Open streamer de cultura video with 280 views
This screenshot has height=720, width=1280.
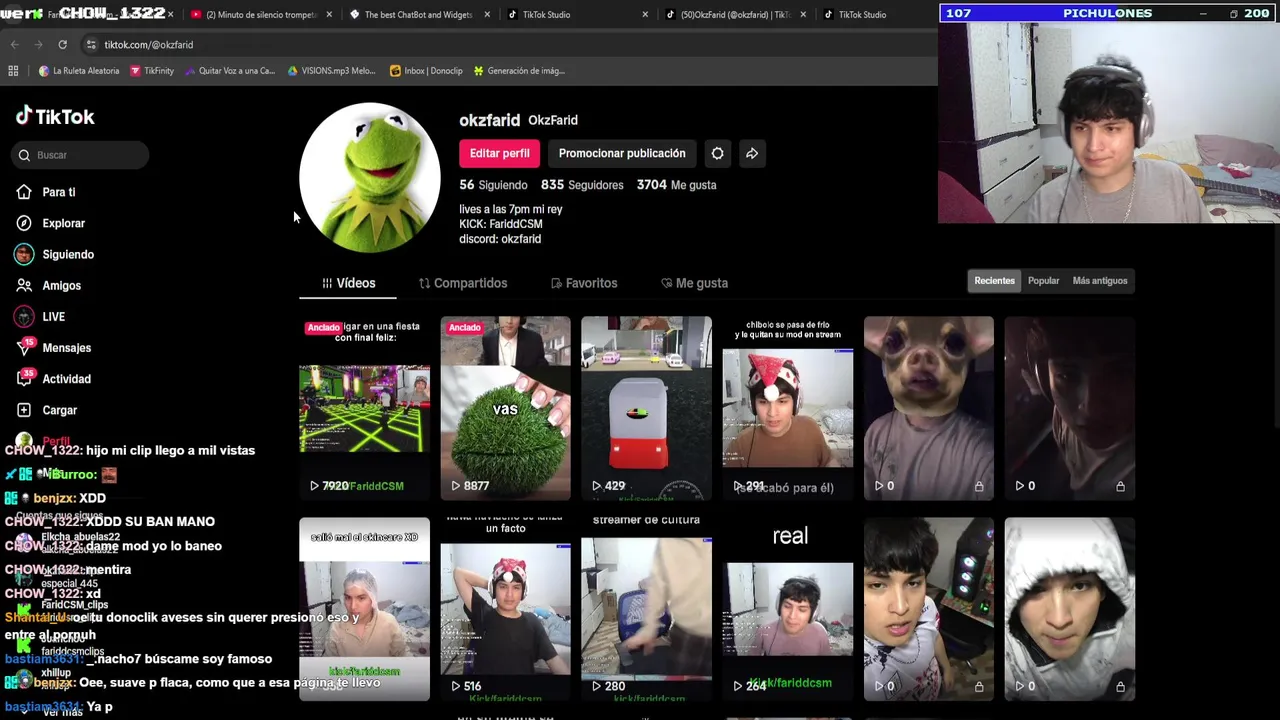click(x=646, y=608)
